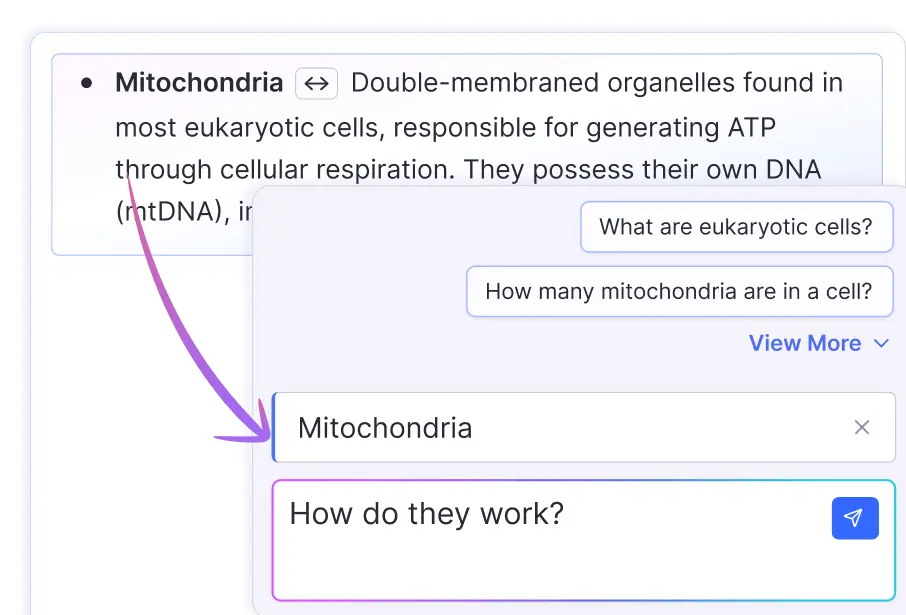Click the bold Mitochondria term heading

tap(199, 83)
